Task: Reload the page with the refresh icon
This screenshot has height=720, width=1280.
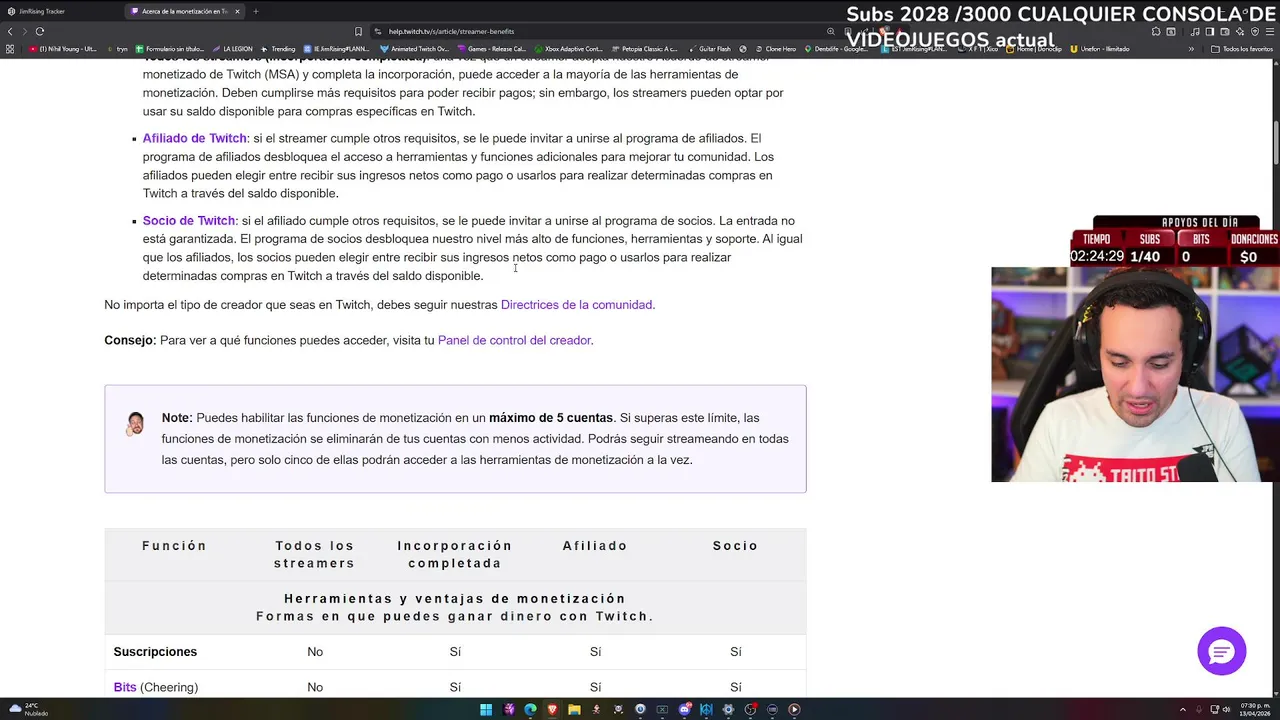Action: (x=40, y=31)
